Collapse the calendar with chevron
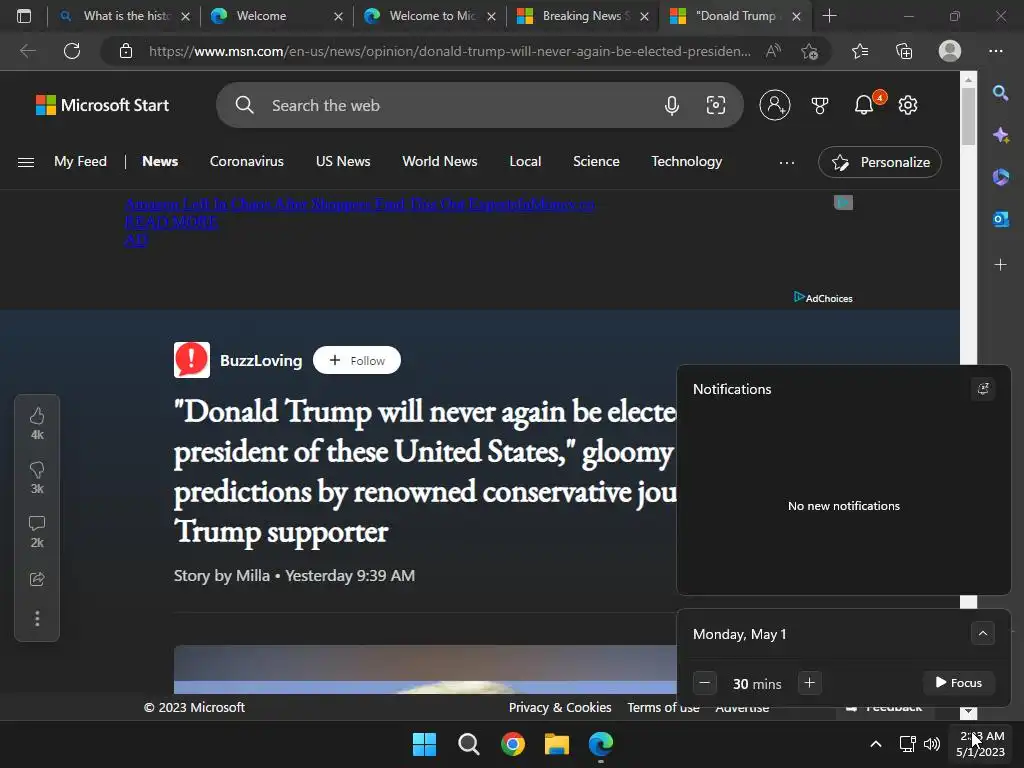Viewport: 1024px width, 768px height. pyautogui.click(x=983, y=633)
